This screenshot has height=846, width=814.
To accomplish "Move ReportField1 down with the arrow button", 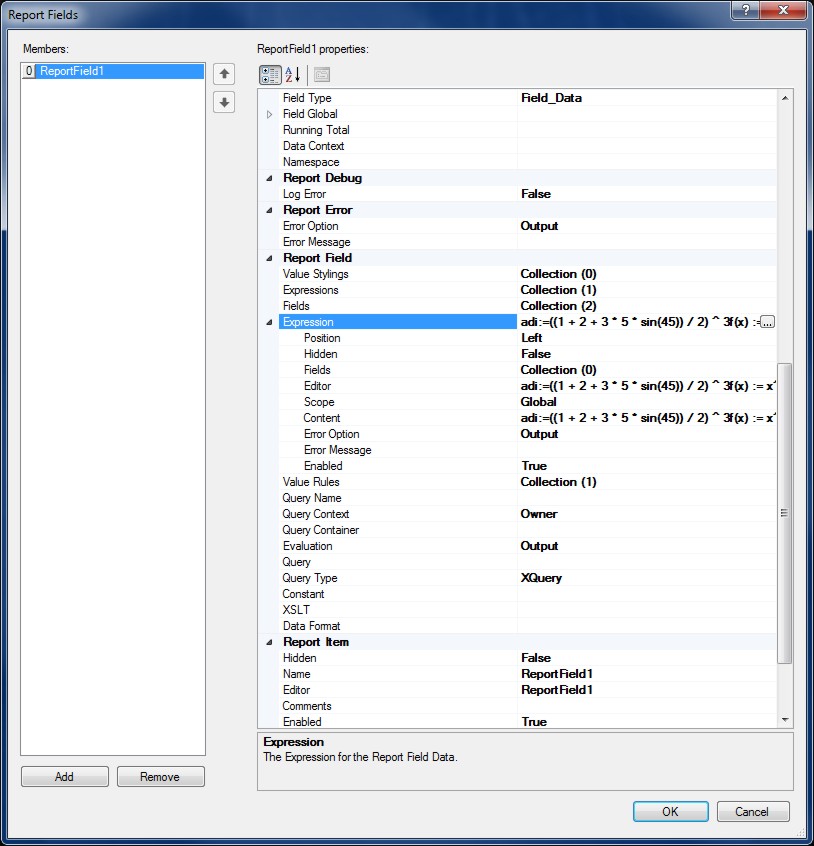I will (225, 102).
